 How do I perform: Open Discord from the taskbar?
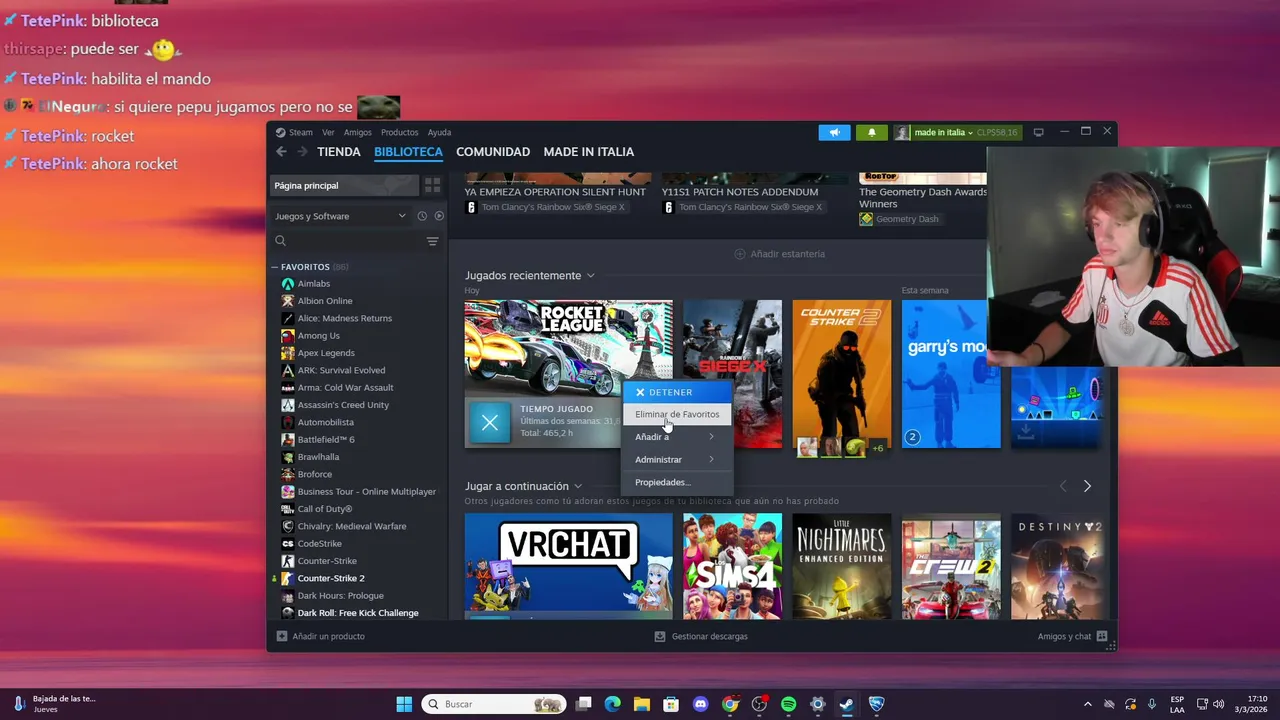(x=701, y=704)
